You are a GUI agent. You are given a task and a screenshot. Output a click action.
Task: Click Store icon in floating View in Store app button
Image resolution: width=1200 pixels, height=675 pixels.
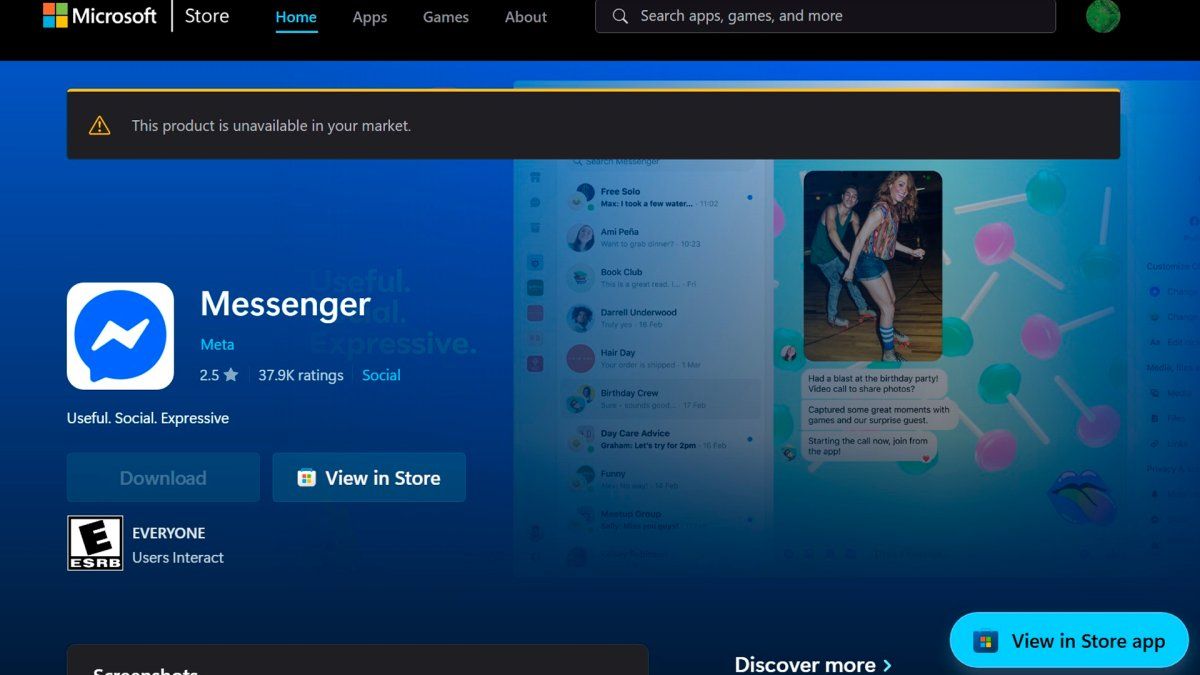point(986,641)
